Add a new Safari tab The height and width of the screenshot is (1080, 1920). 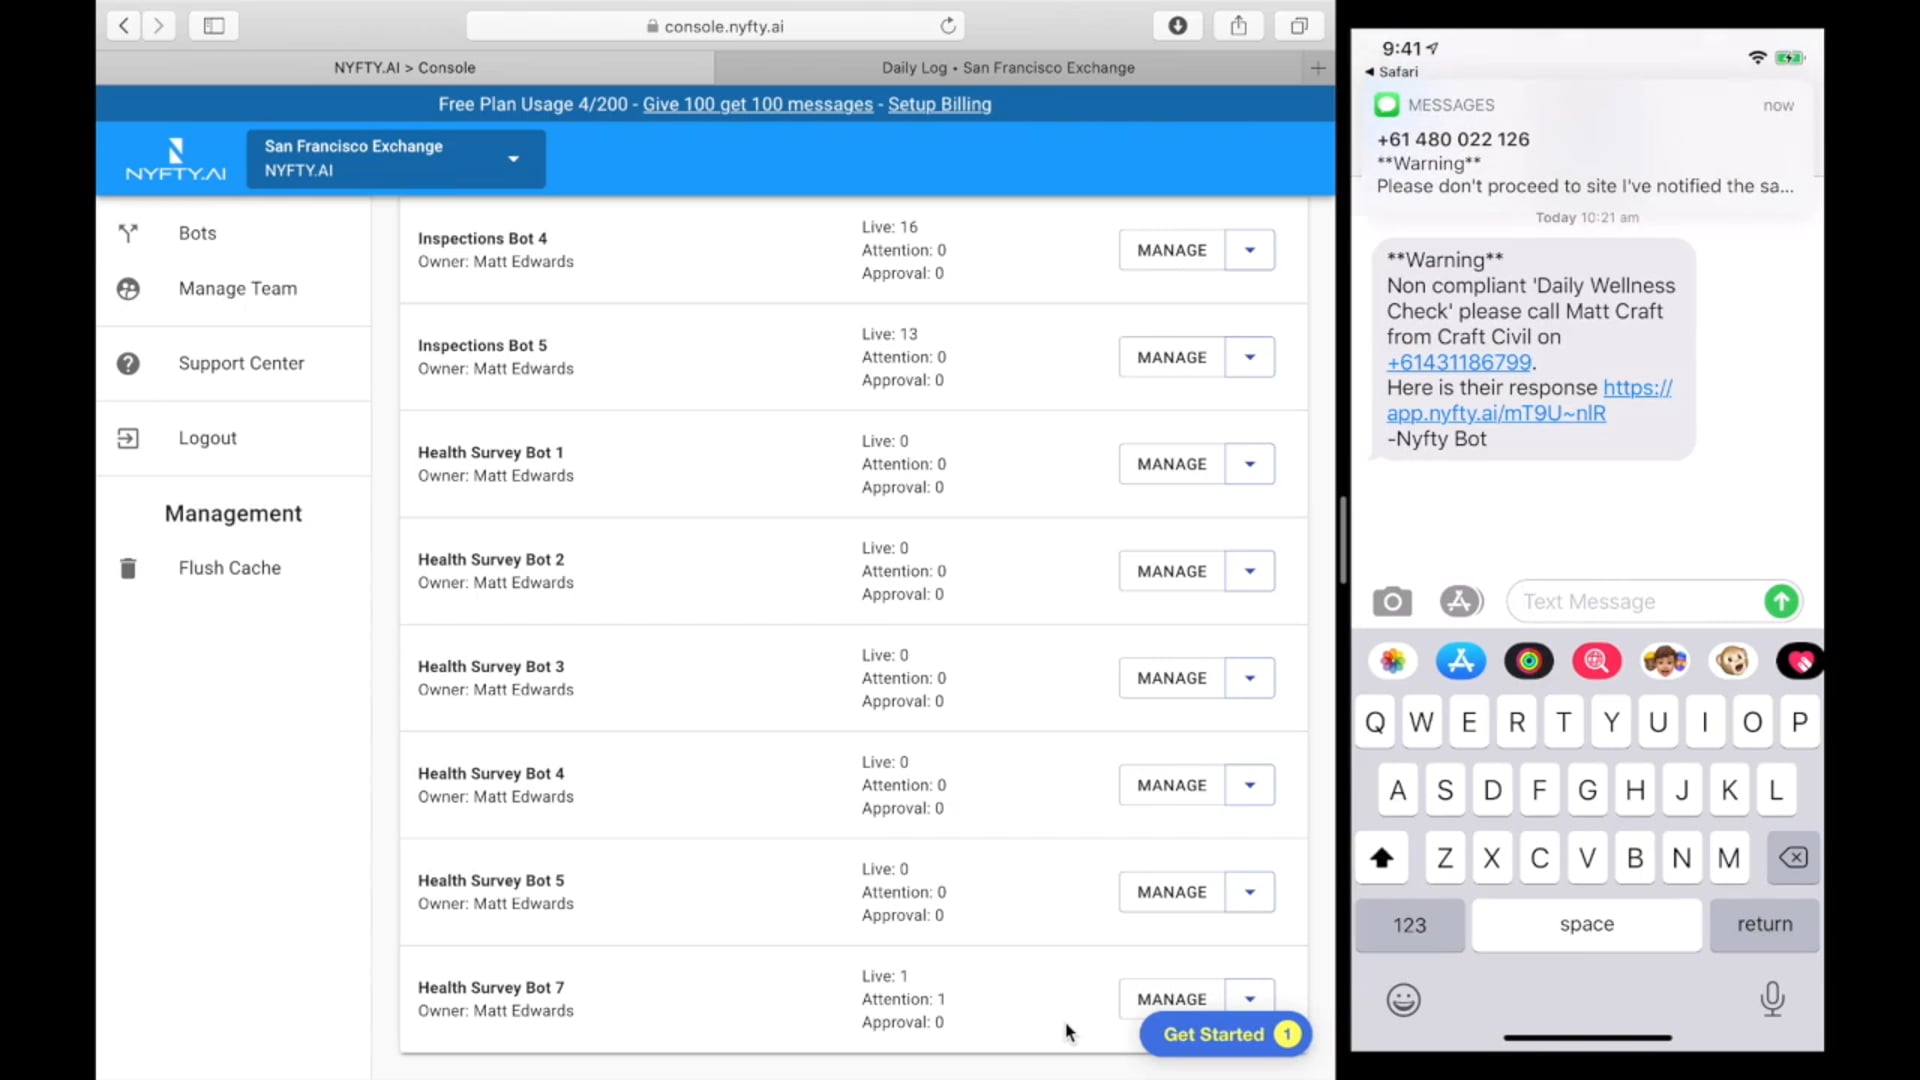tap(1318, 68)
